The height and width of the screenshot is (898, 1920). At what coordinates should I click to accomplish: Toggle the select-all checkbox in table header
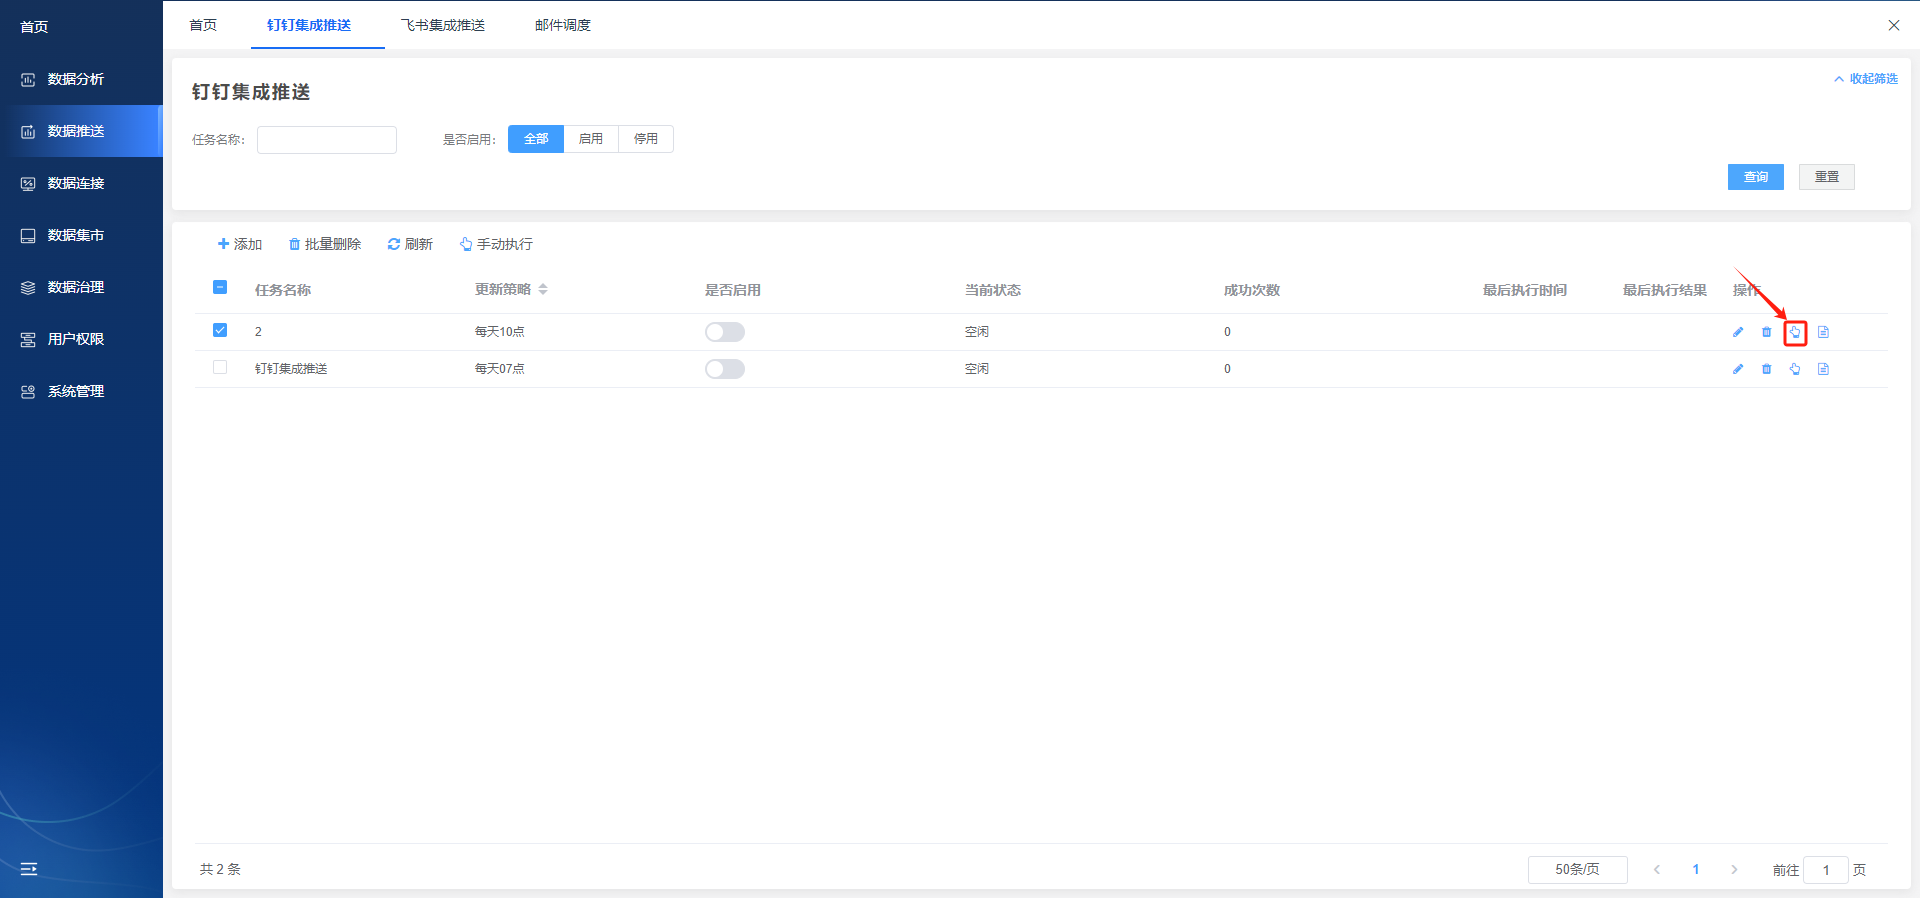tap(220, 287)
